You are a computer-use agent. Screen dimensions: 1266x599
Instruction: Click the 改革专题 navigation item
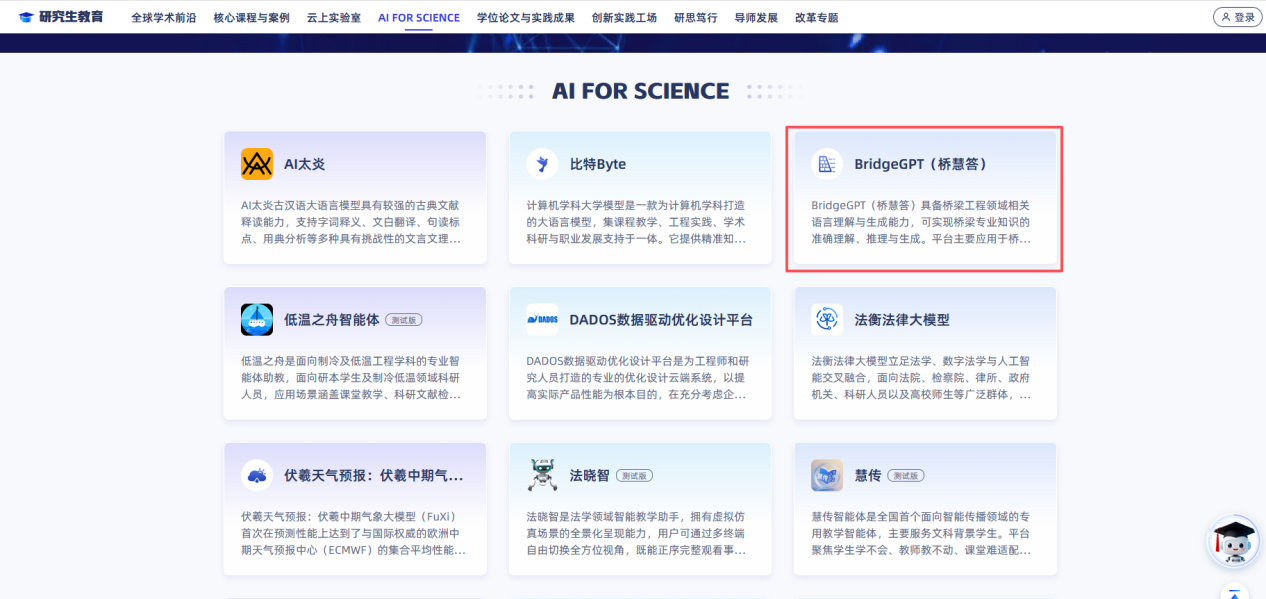point(816,18)
